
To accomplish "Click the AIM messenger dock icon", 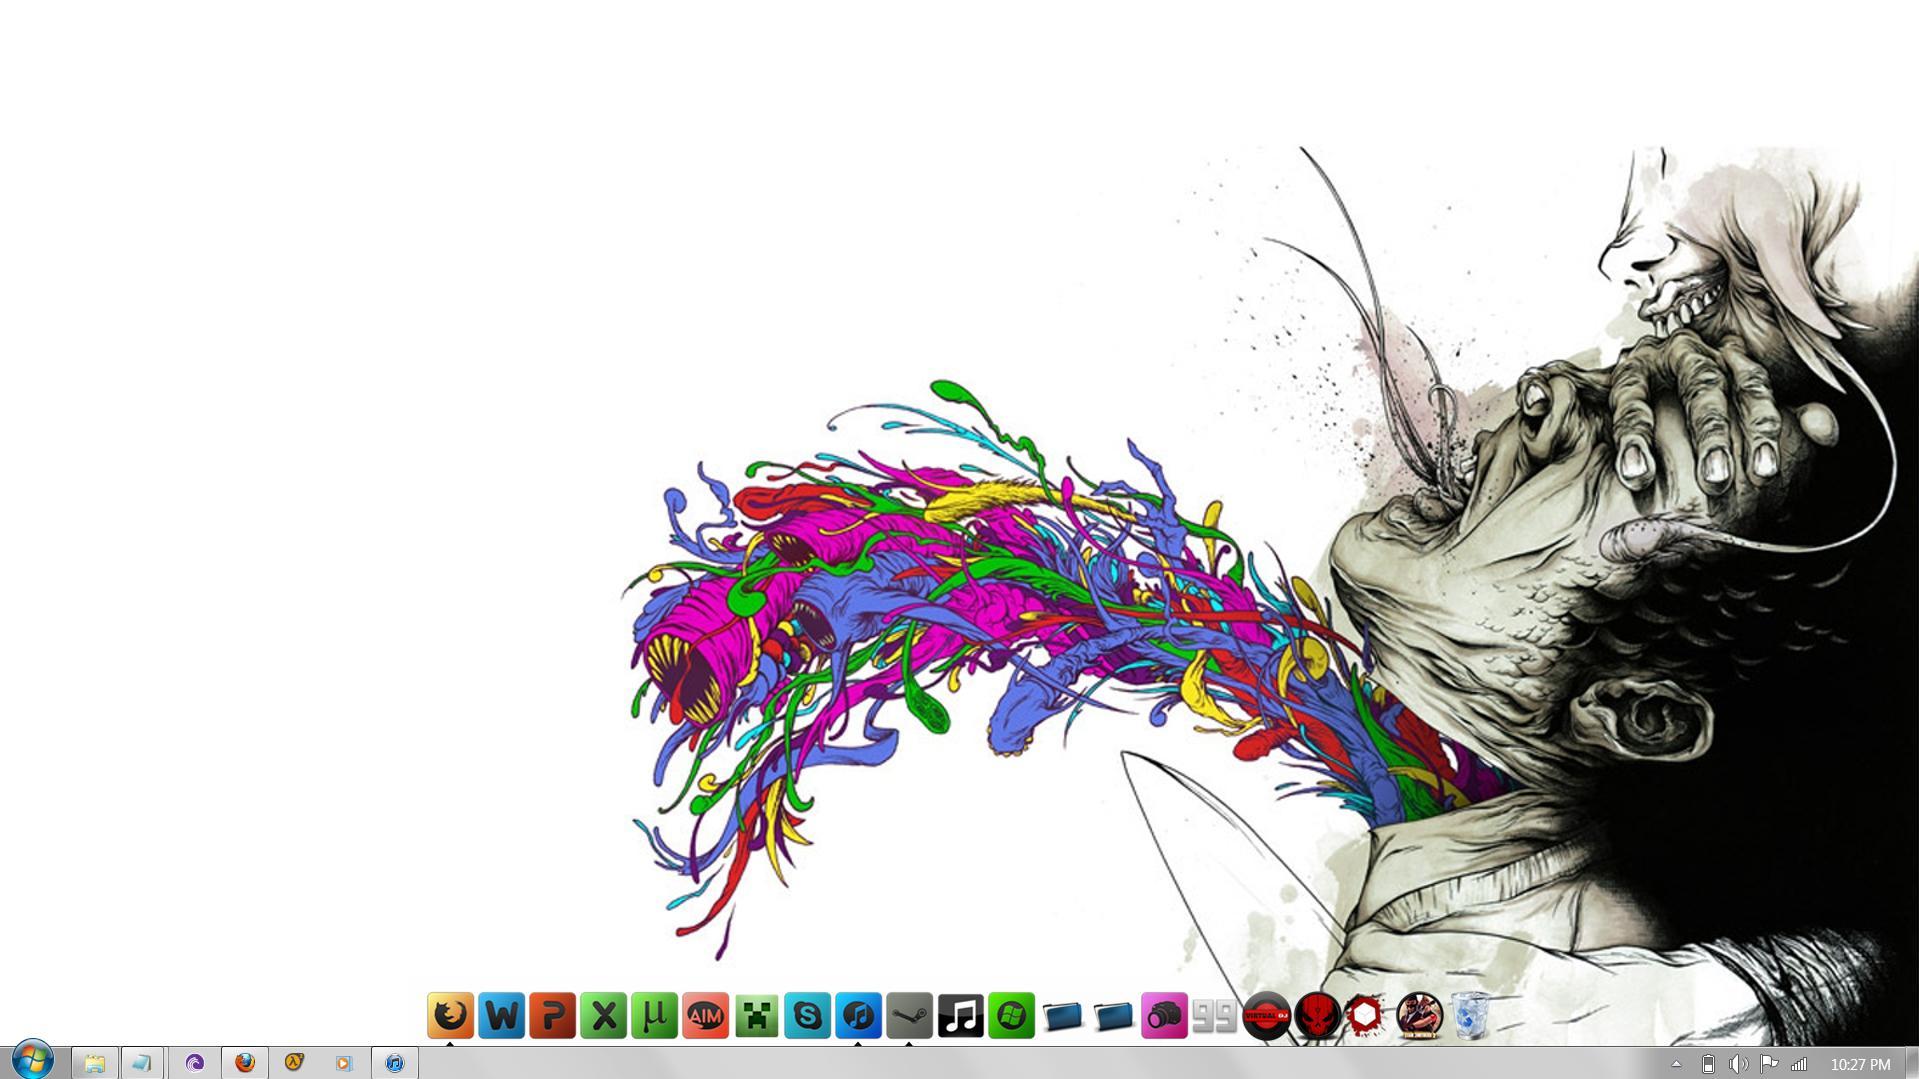I will click(705, 1016).
